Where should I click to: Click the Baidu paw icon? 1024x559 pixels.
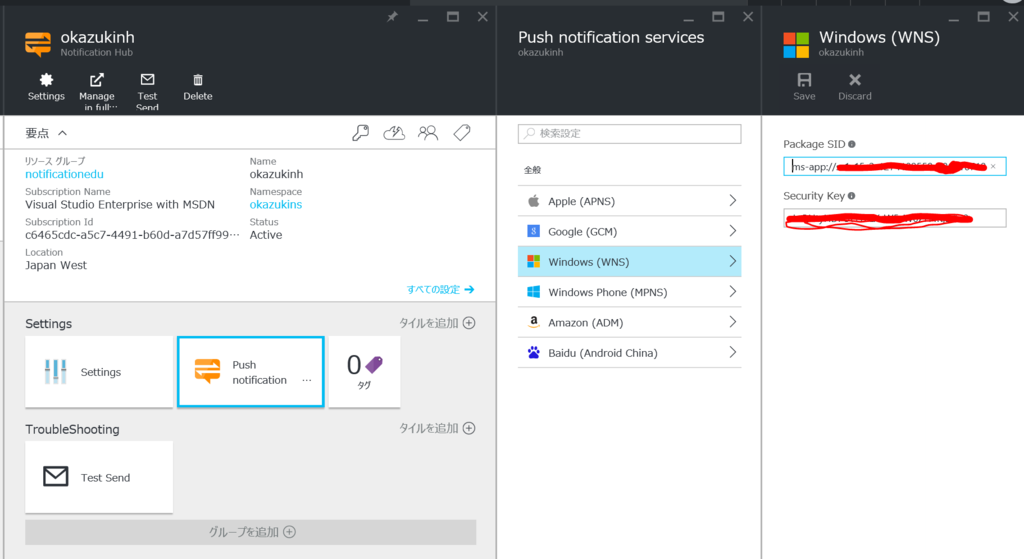pos(534,353)
